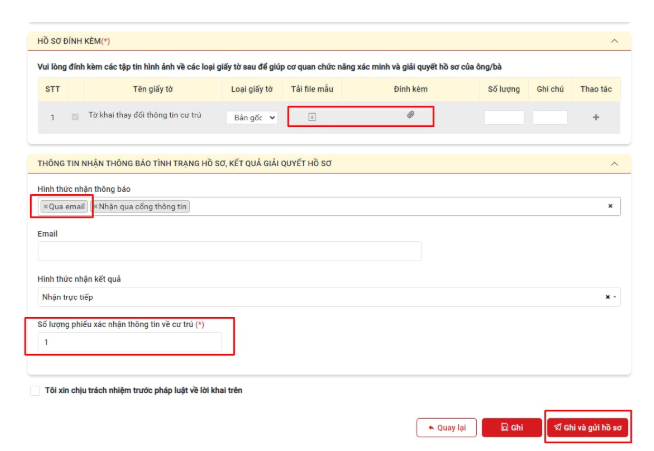
Task: Toggle the Tờ khai row checkbox
Action: (75, 117)
